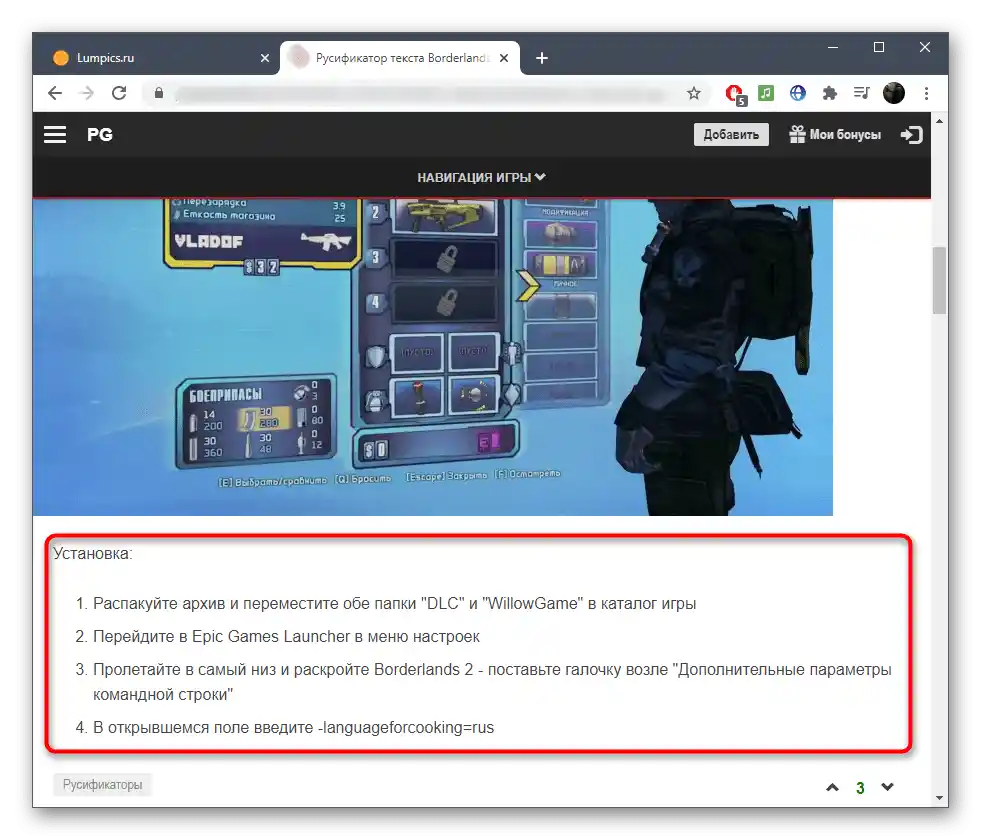Viewport: 981px width, 840px height.
Task: Upvote with the up chevron
Action: (x=832, y=787)
